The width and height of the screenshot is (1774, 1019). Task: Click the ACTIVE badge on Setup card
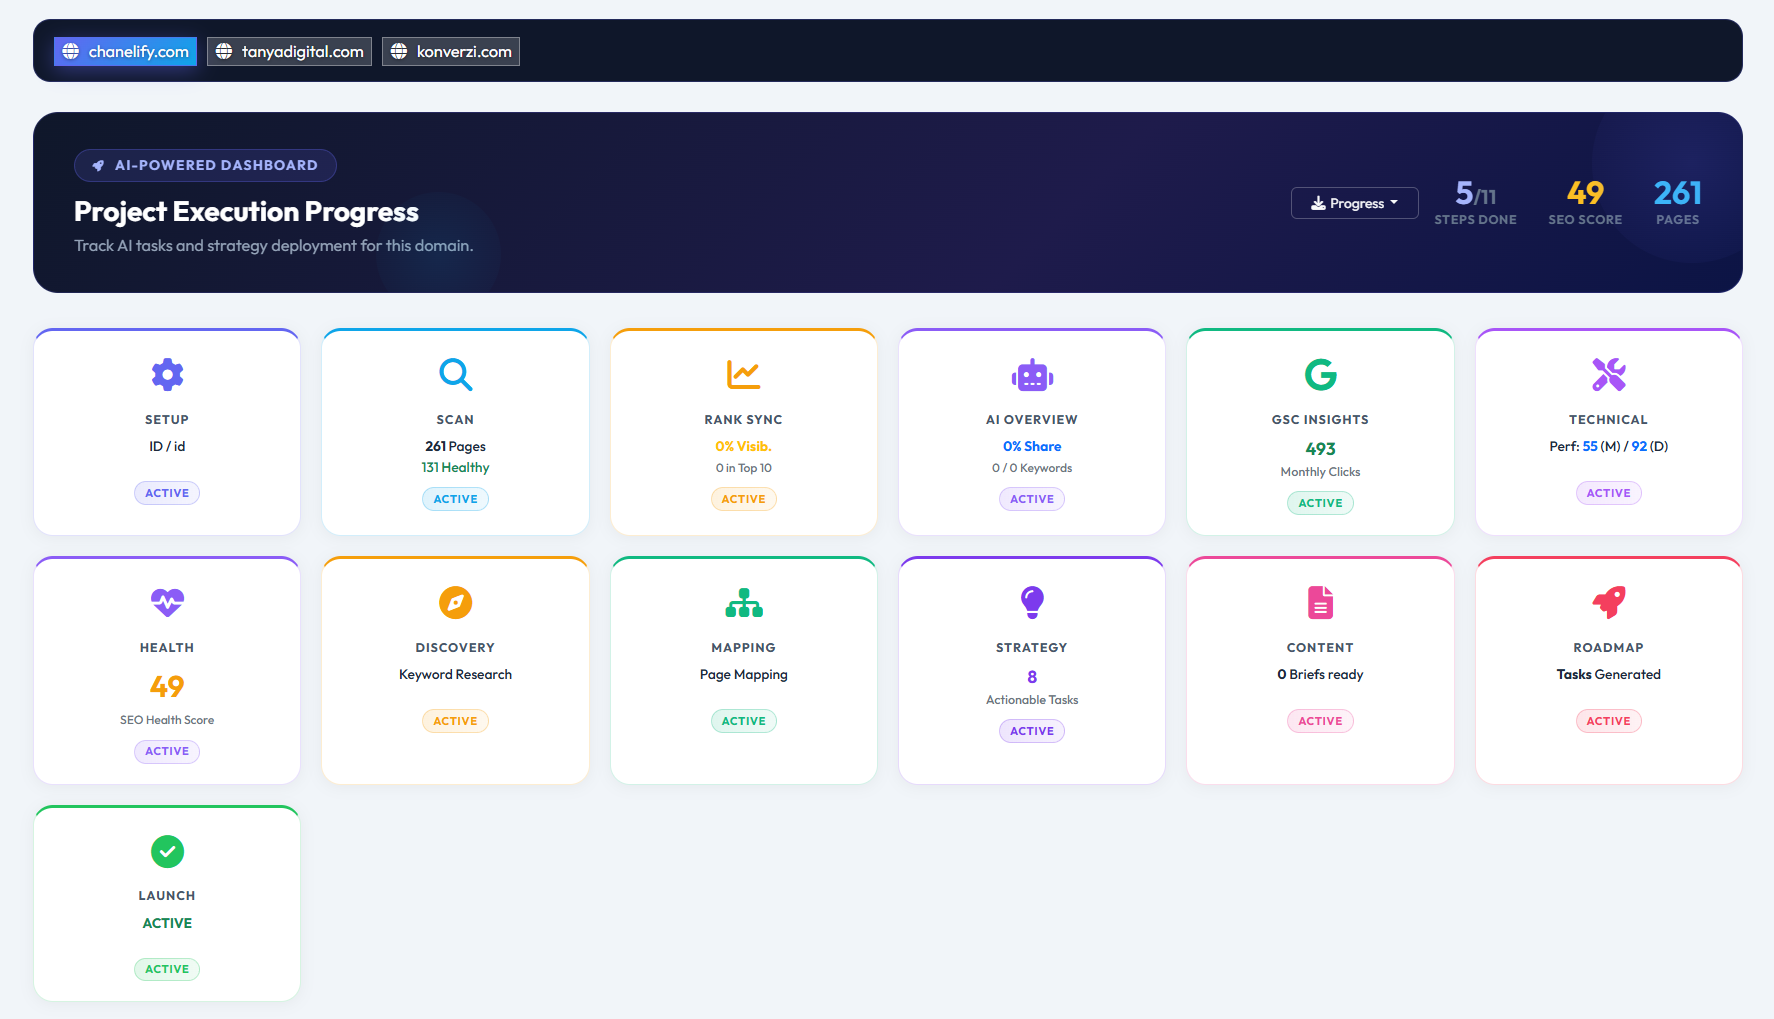pyautogui.click(x=167, y=493)
